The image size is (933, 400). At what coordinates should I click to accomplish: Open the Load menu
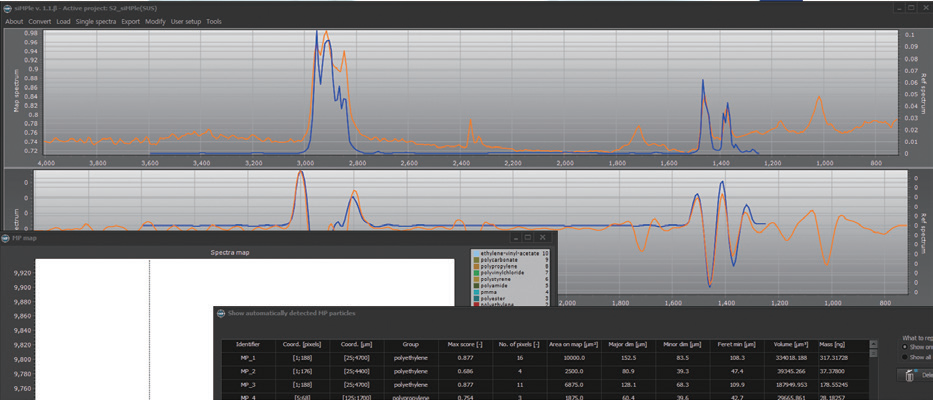coord(64,21)
